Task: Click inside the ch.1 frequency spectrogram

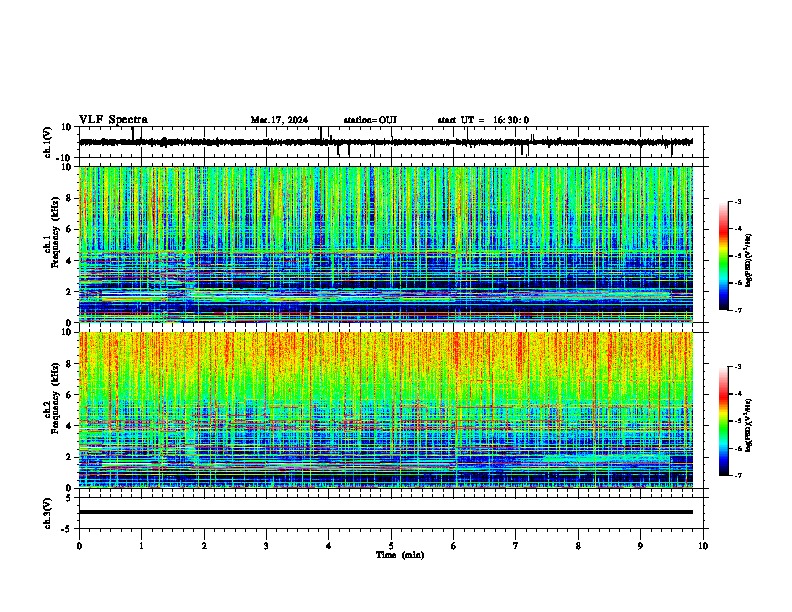Action: tap(386, 244)
